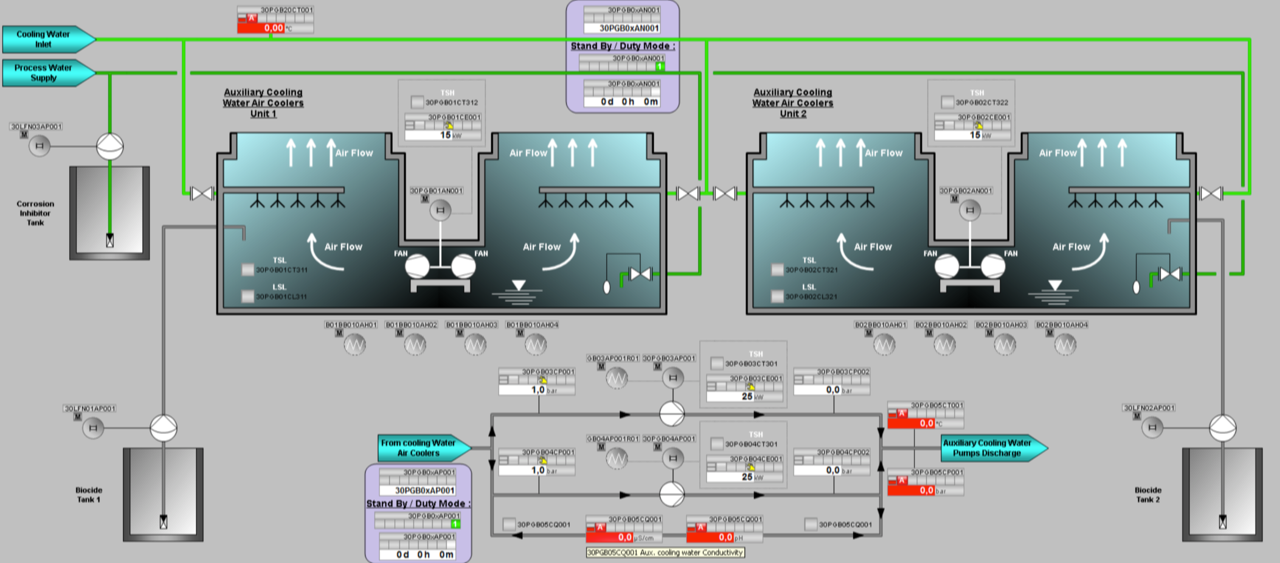Select the 30LFN01AP001 motor symbol

[x=94, y=427]
